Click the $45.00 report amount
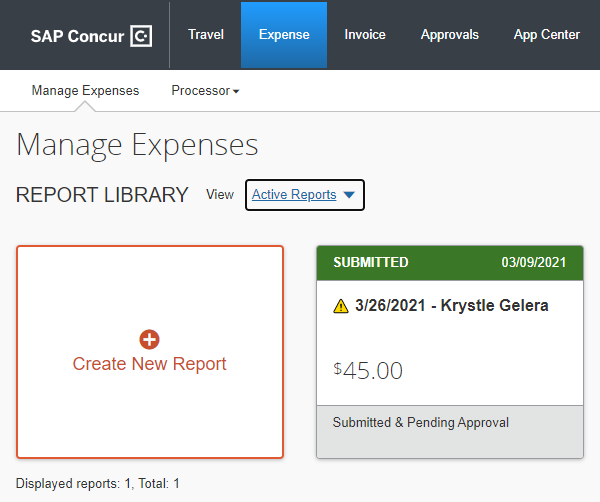Screen dimensions: 600x502 coord(368,370)
